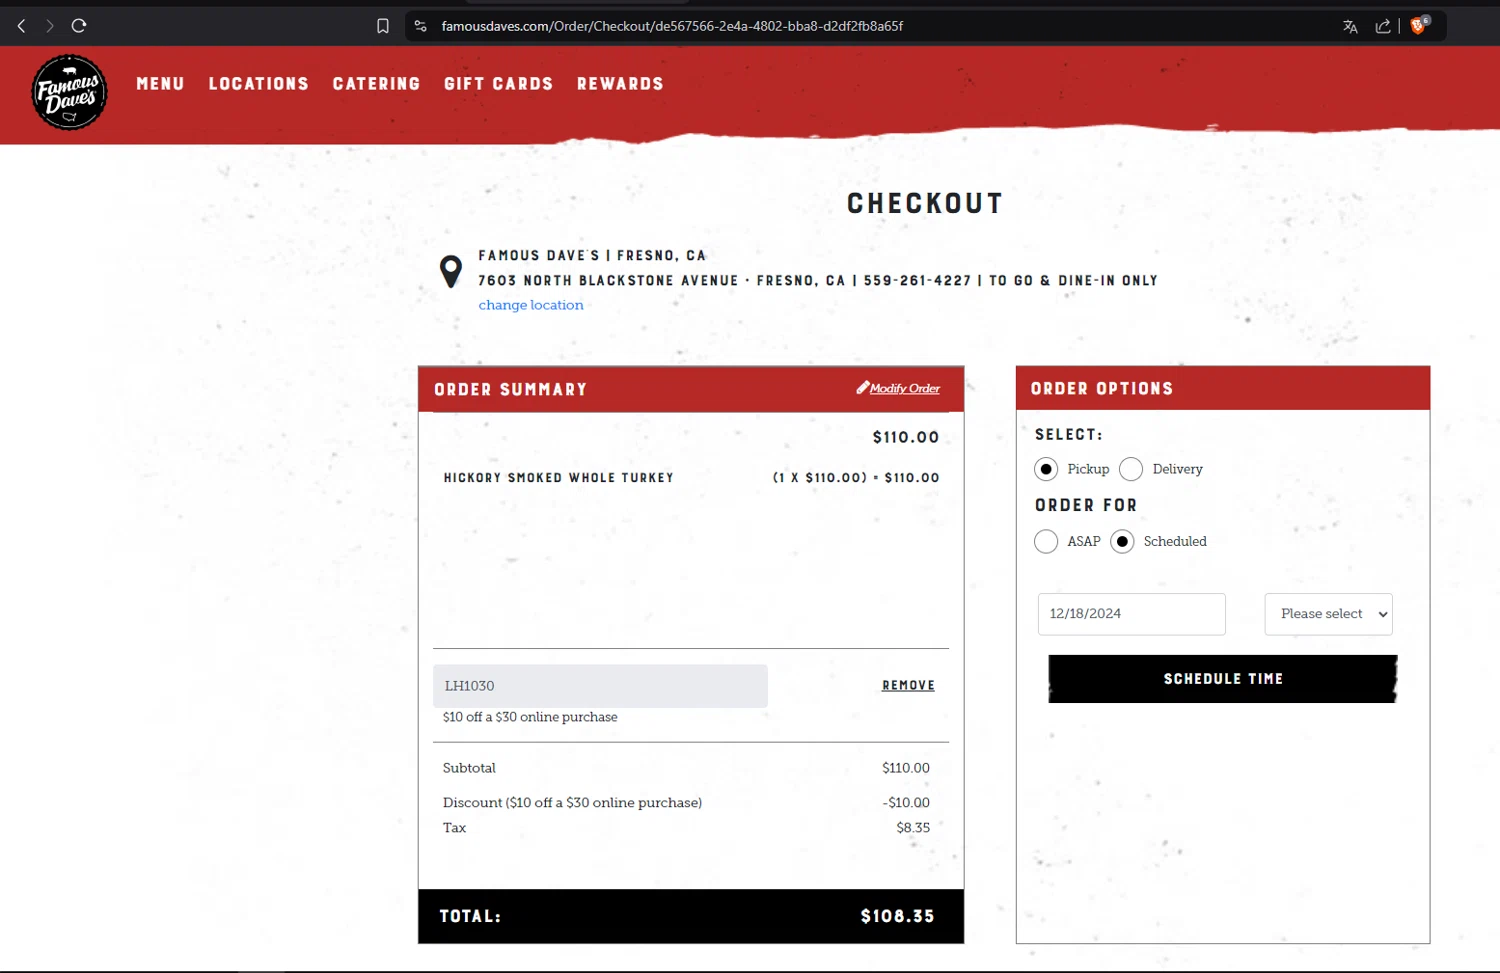
Task: Bookmark this page
Action: click(383, 26)
